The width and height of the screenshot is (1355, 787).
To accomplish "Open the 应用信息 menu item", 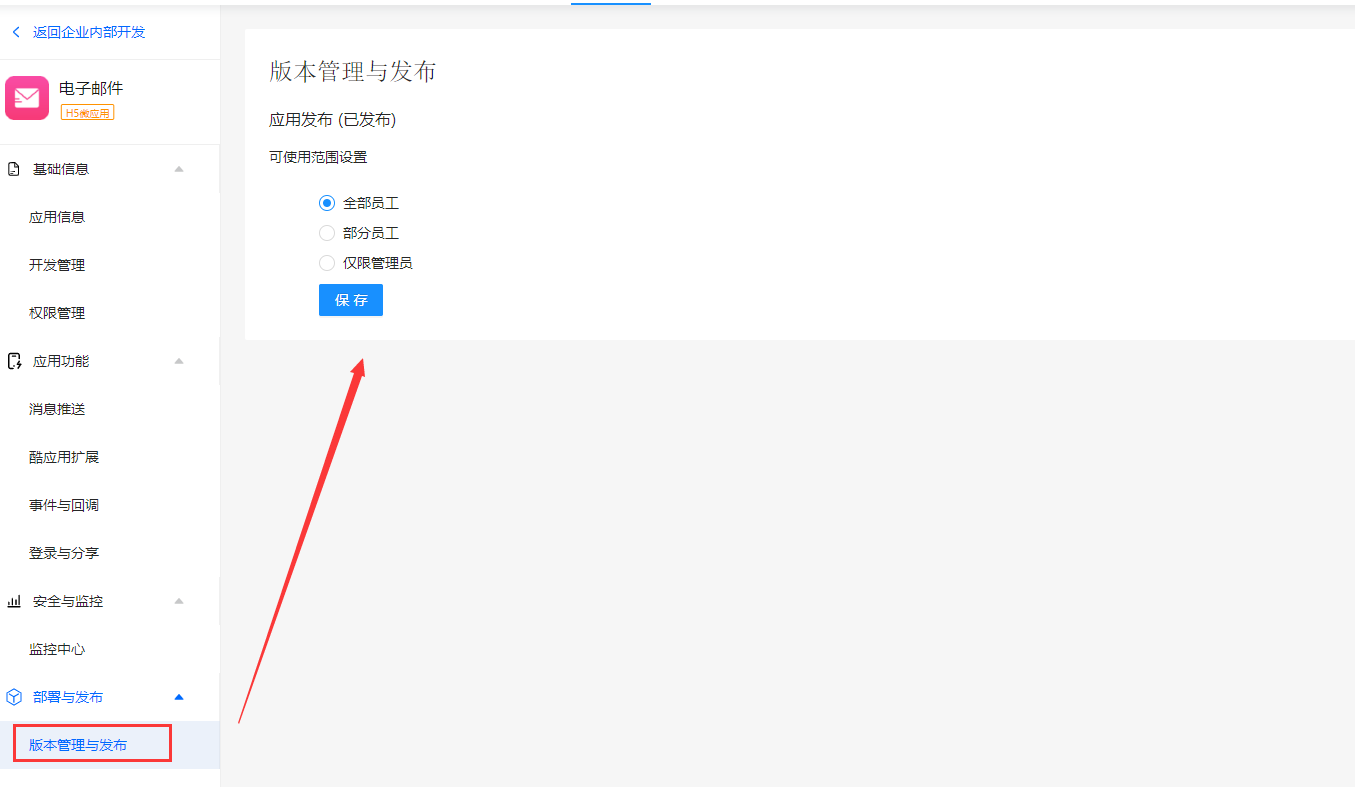I will (57, 217).
